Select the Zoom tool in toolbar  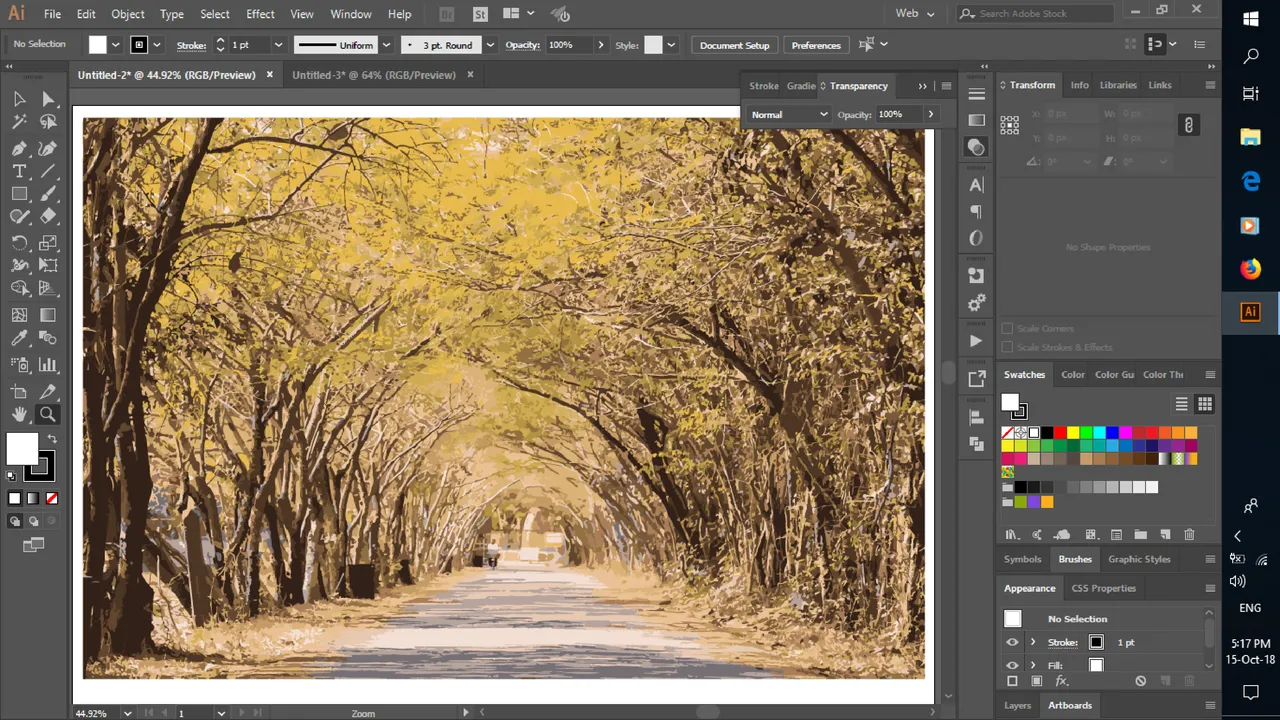pos(48,415)
